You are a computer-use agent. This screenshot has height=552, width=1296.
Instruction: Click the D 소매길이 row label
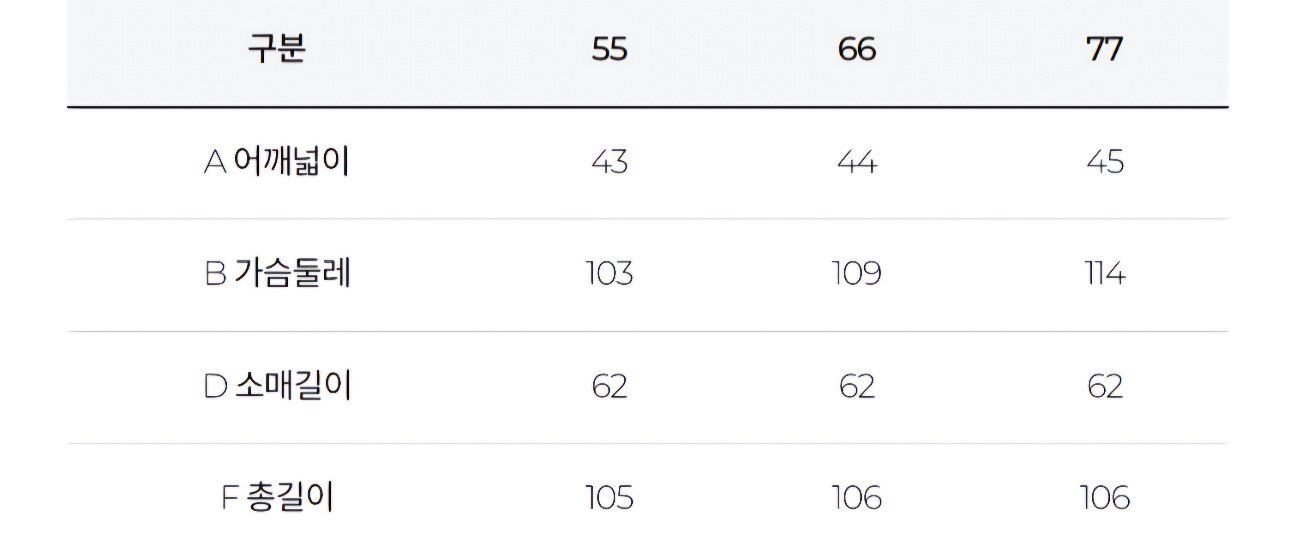coord(277,386)
